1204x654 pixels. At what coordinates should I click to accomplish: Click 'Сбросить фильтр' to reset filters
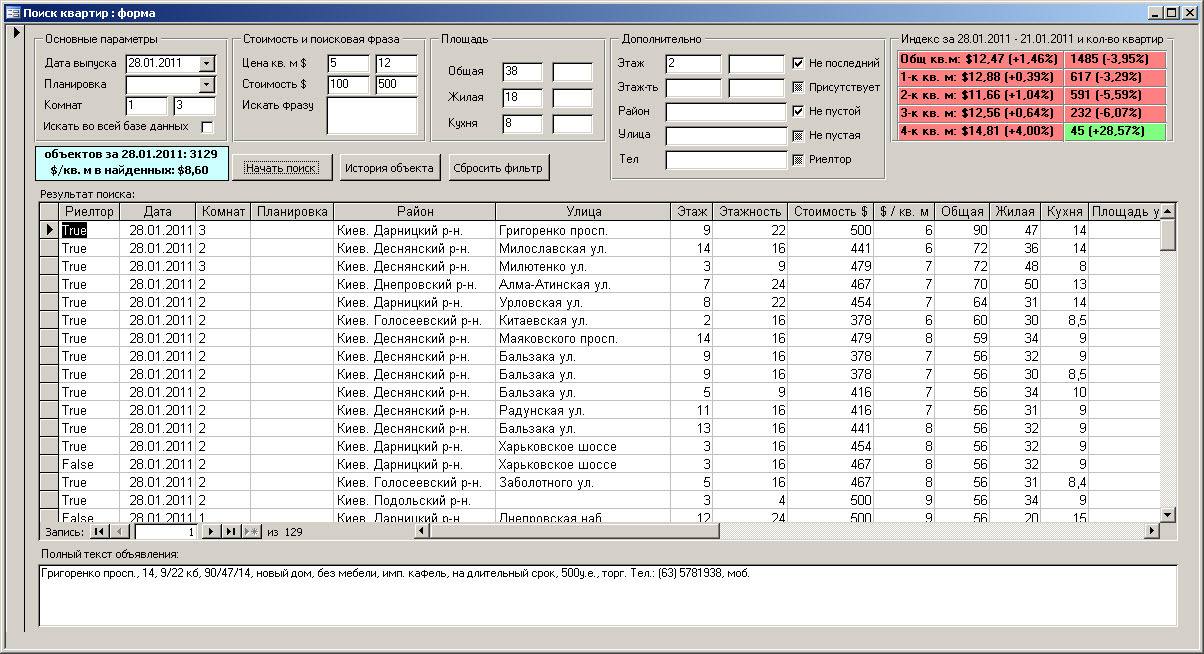(x=498, y=168)
